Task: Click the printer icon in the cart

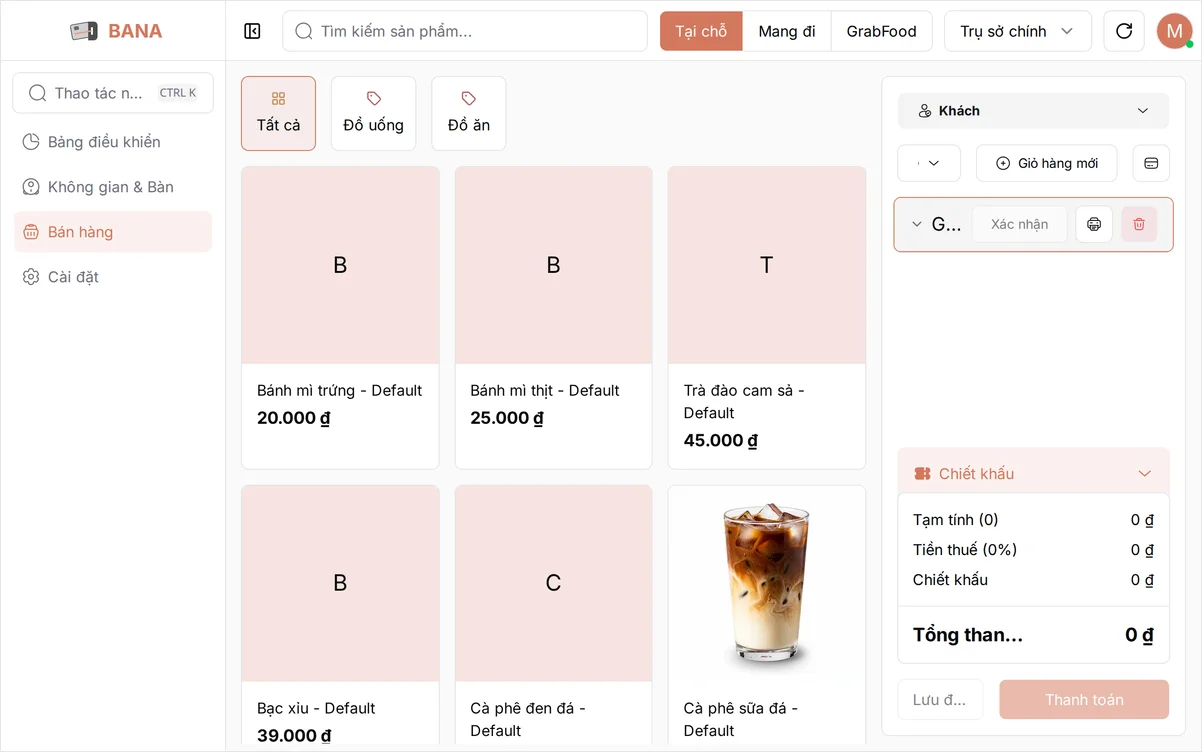Action: [1094, 224]
